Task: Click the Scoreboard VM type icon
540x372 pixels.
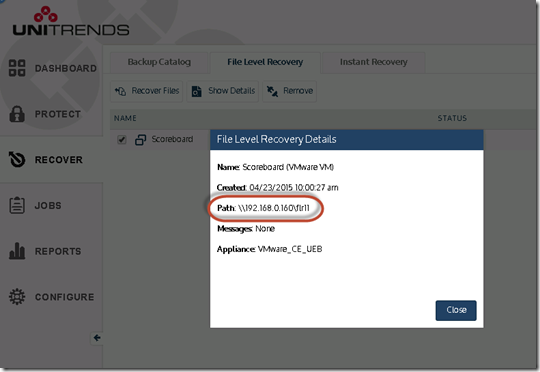Action: point(141,140)
